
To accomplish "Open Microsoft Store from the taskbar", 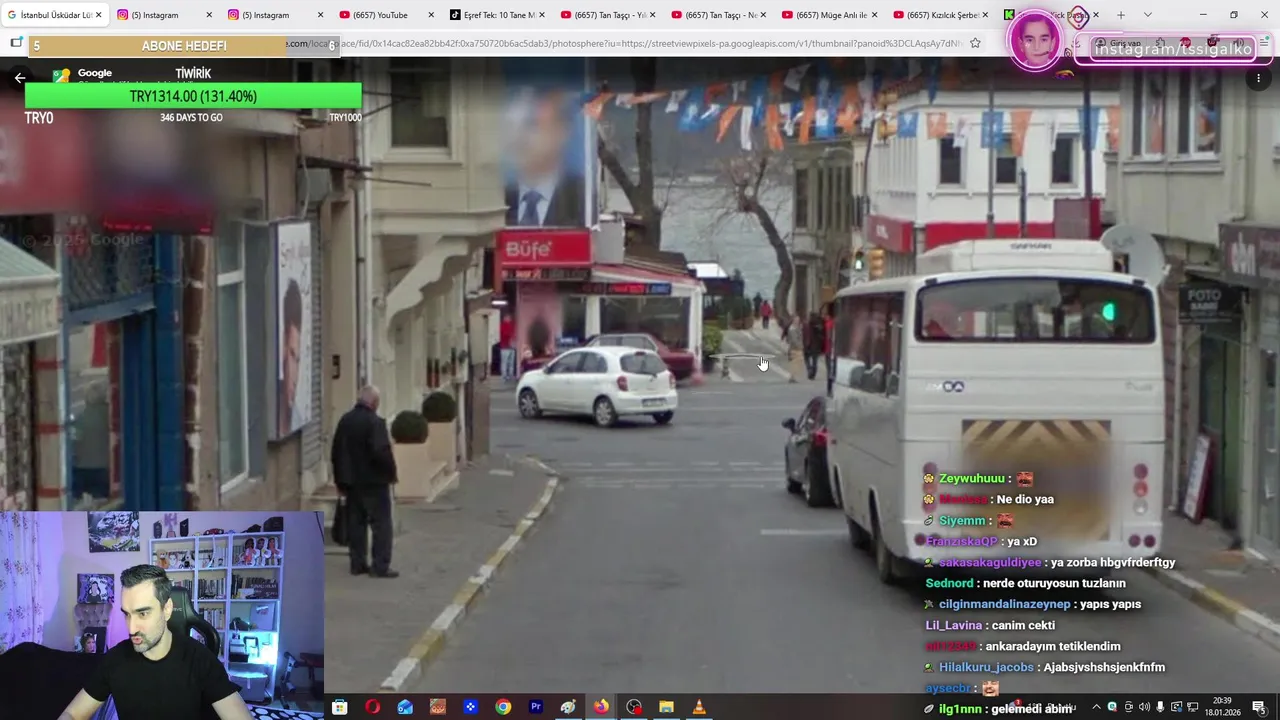I will tap(339, 707).
